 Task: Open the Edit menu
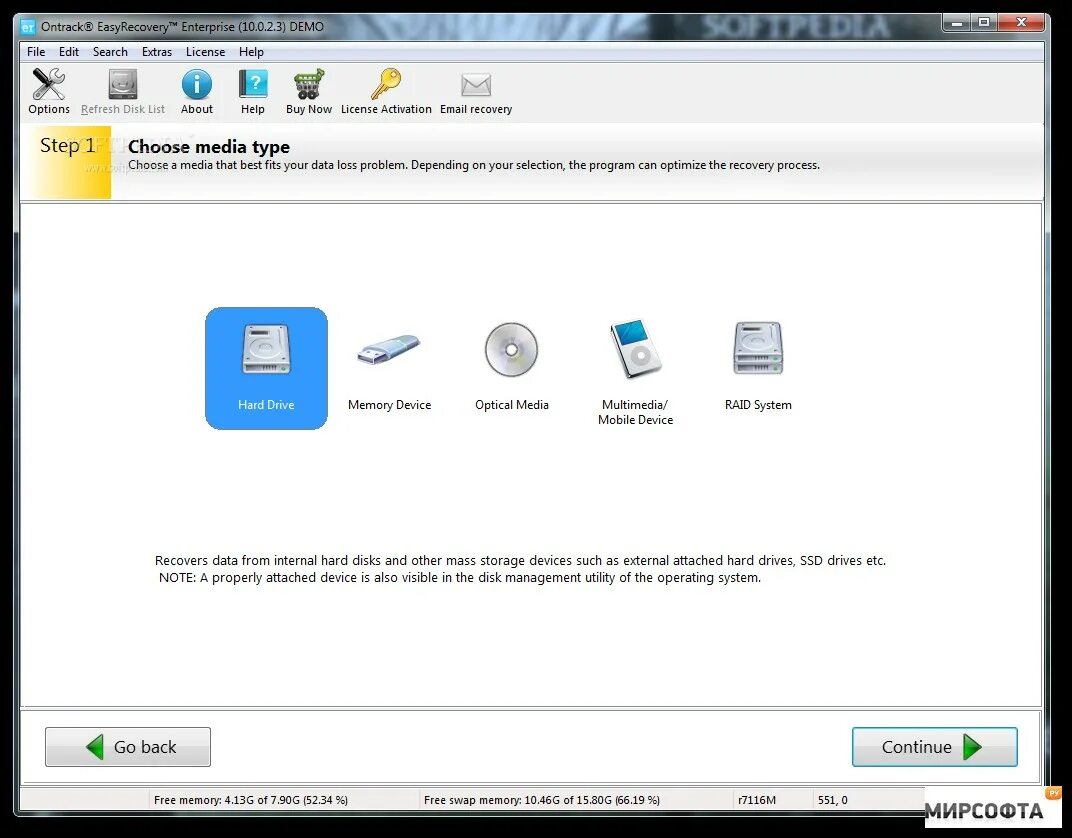69,52
